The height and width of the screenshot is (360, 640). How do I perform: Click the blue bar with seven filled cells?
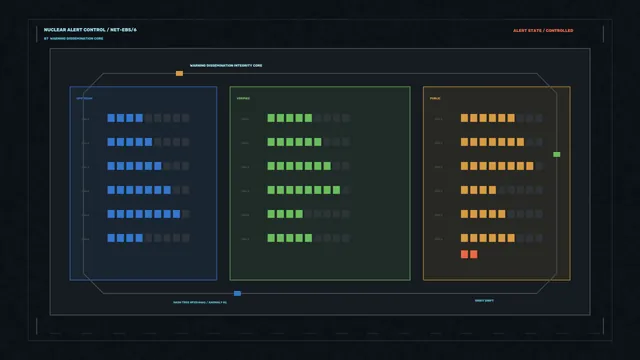pyautogui.click(x=148, y=190)
